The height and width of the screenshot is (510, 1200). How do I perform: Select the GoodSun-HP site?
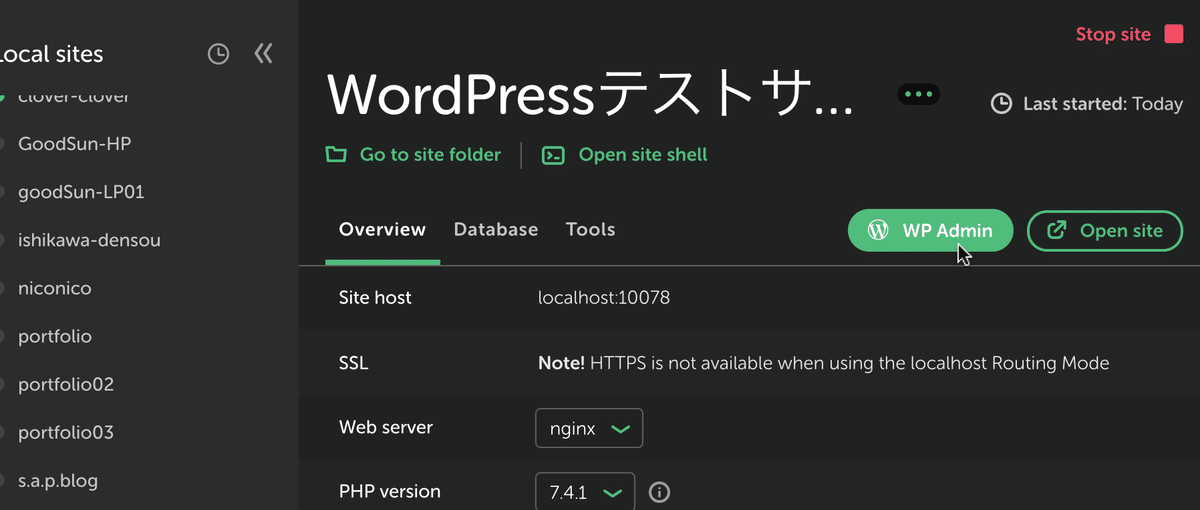pyautogui.click(x=75, y=143)
